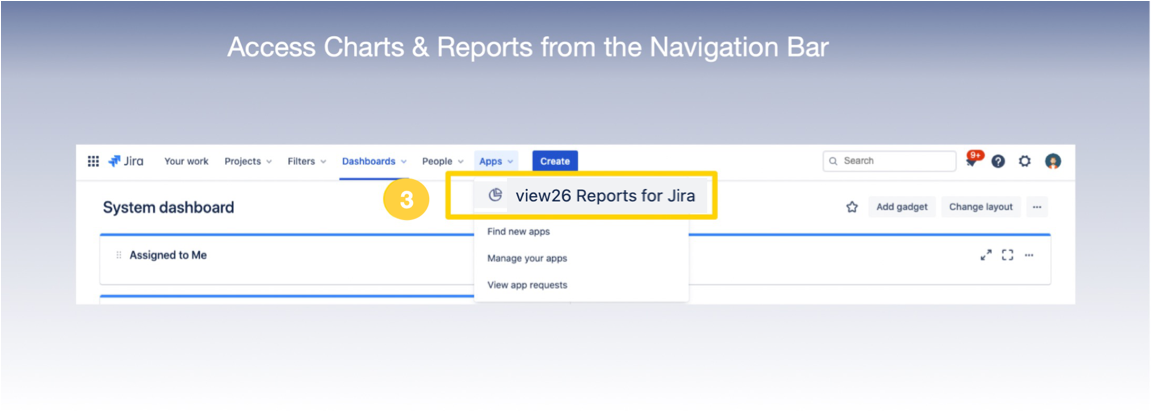Open dashboard more actions ellipsis button

[x=1037, y=207]
